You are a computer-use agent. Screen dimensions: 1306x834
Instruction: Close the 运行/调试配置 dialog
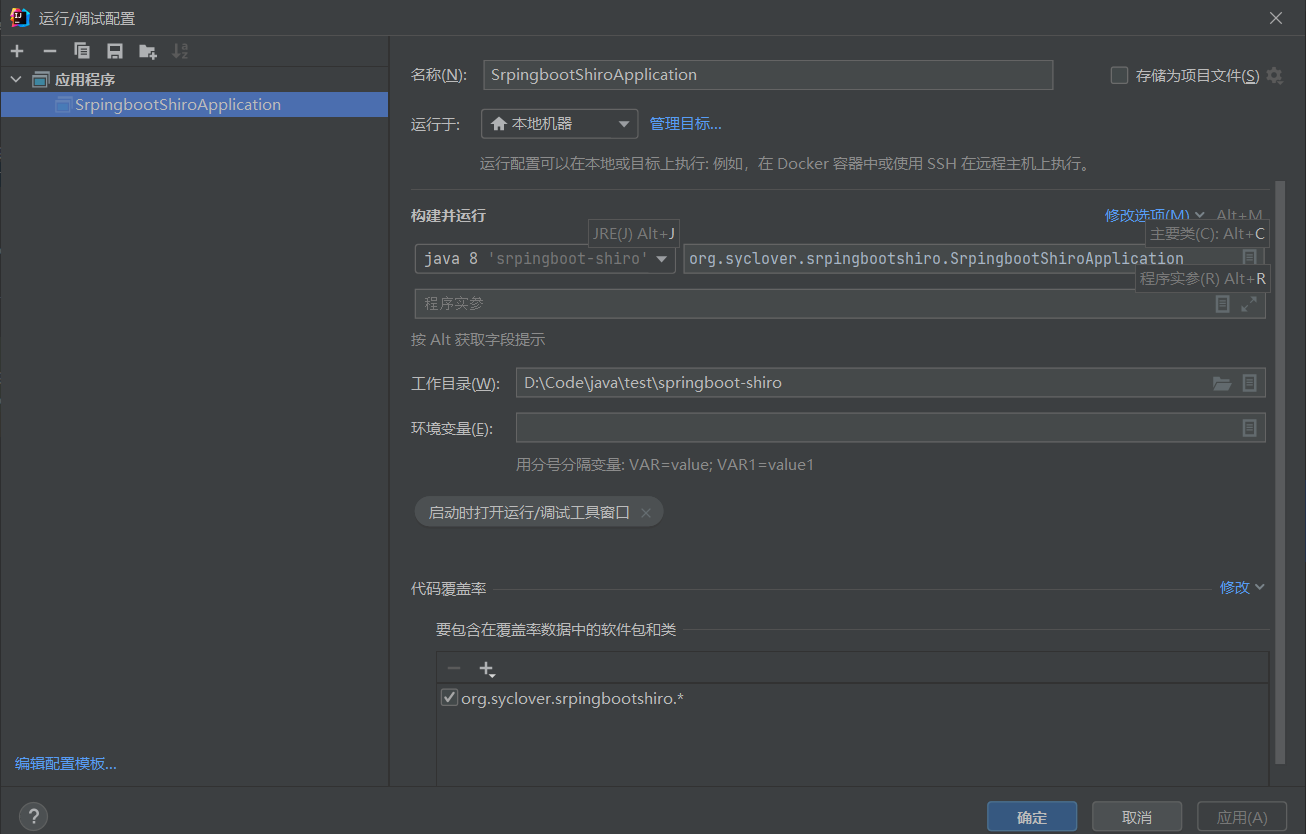(x=1276, y=18)
